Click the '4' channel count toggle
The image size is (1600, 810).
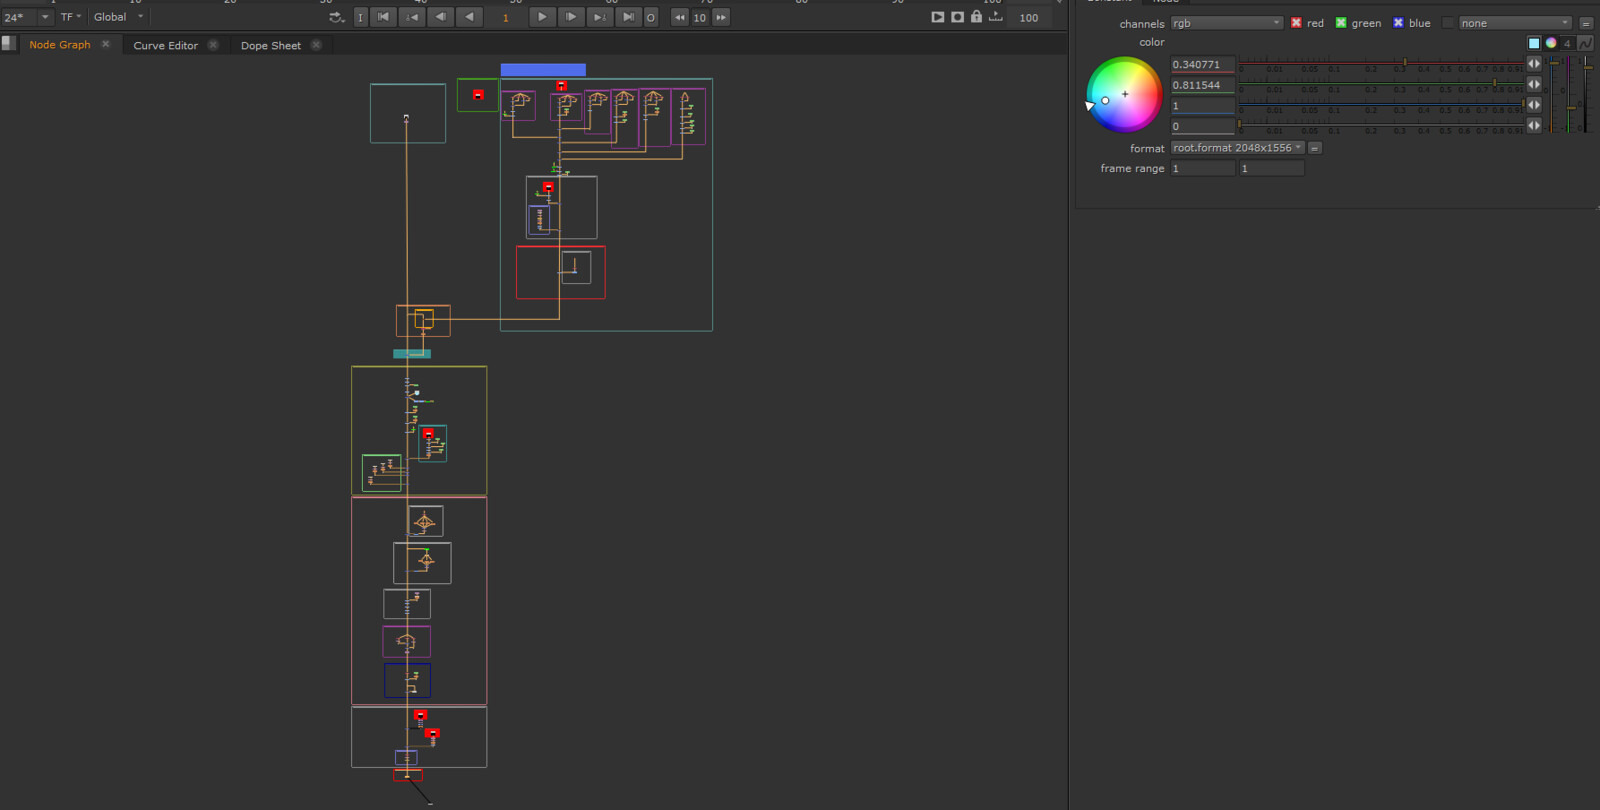point(1568,43)
